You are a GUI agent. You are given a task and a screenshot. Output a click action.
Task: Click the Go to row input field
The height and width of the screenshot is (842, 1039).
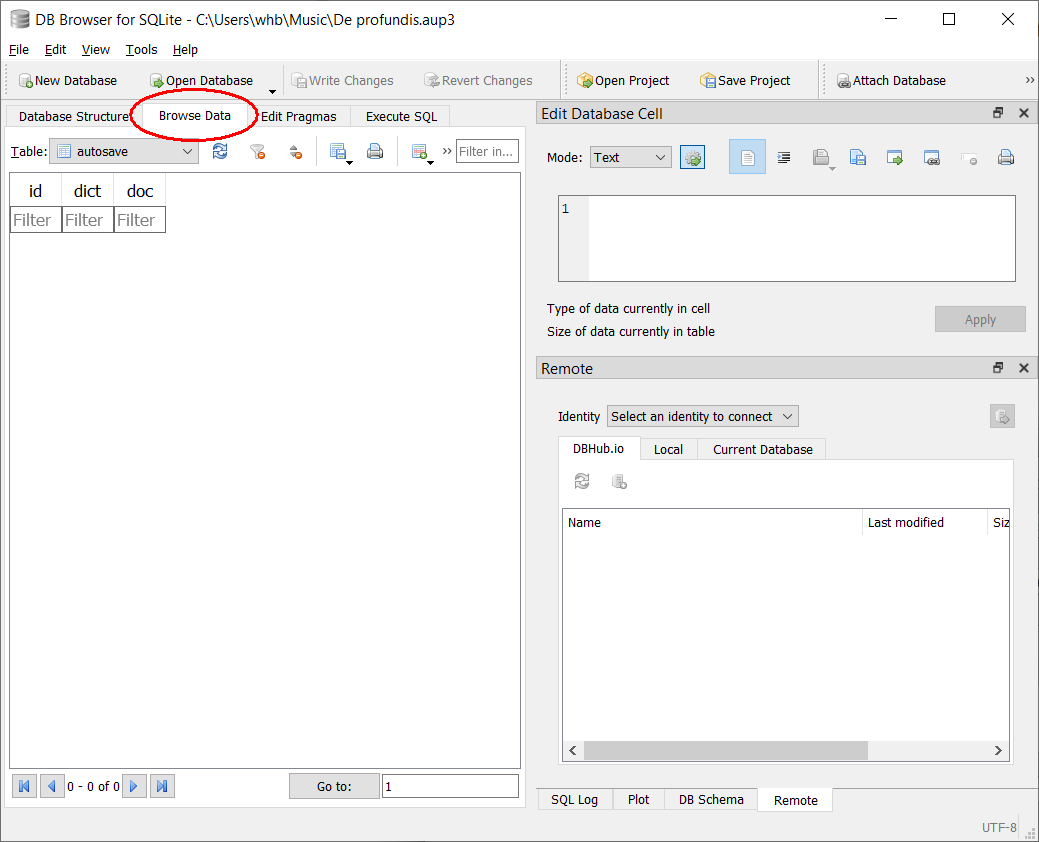tap(450, 786)
